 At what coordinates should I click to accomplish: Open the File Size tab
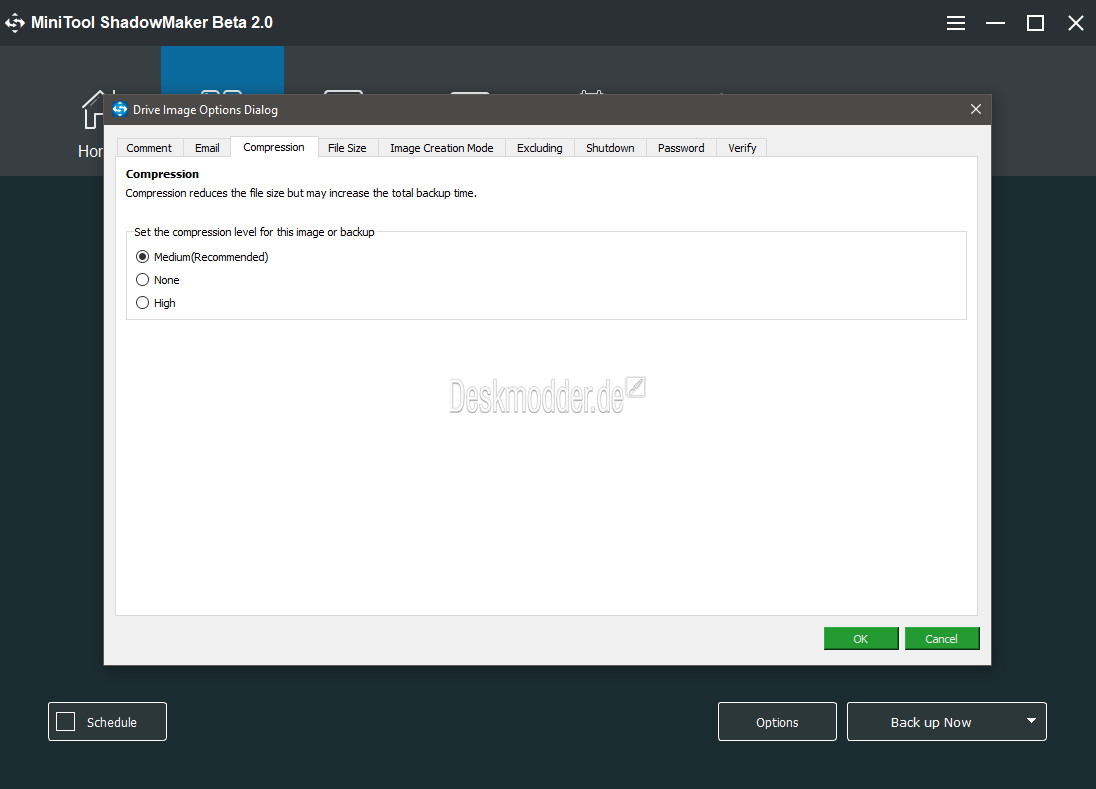(347, 148)
